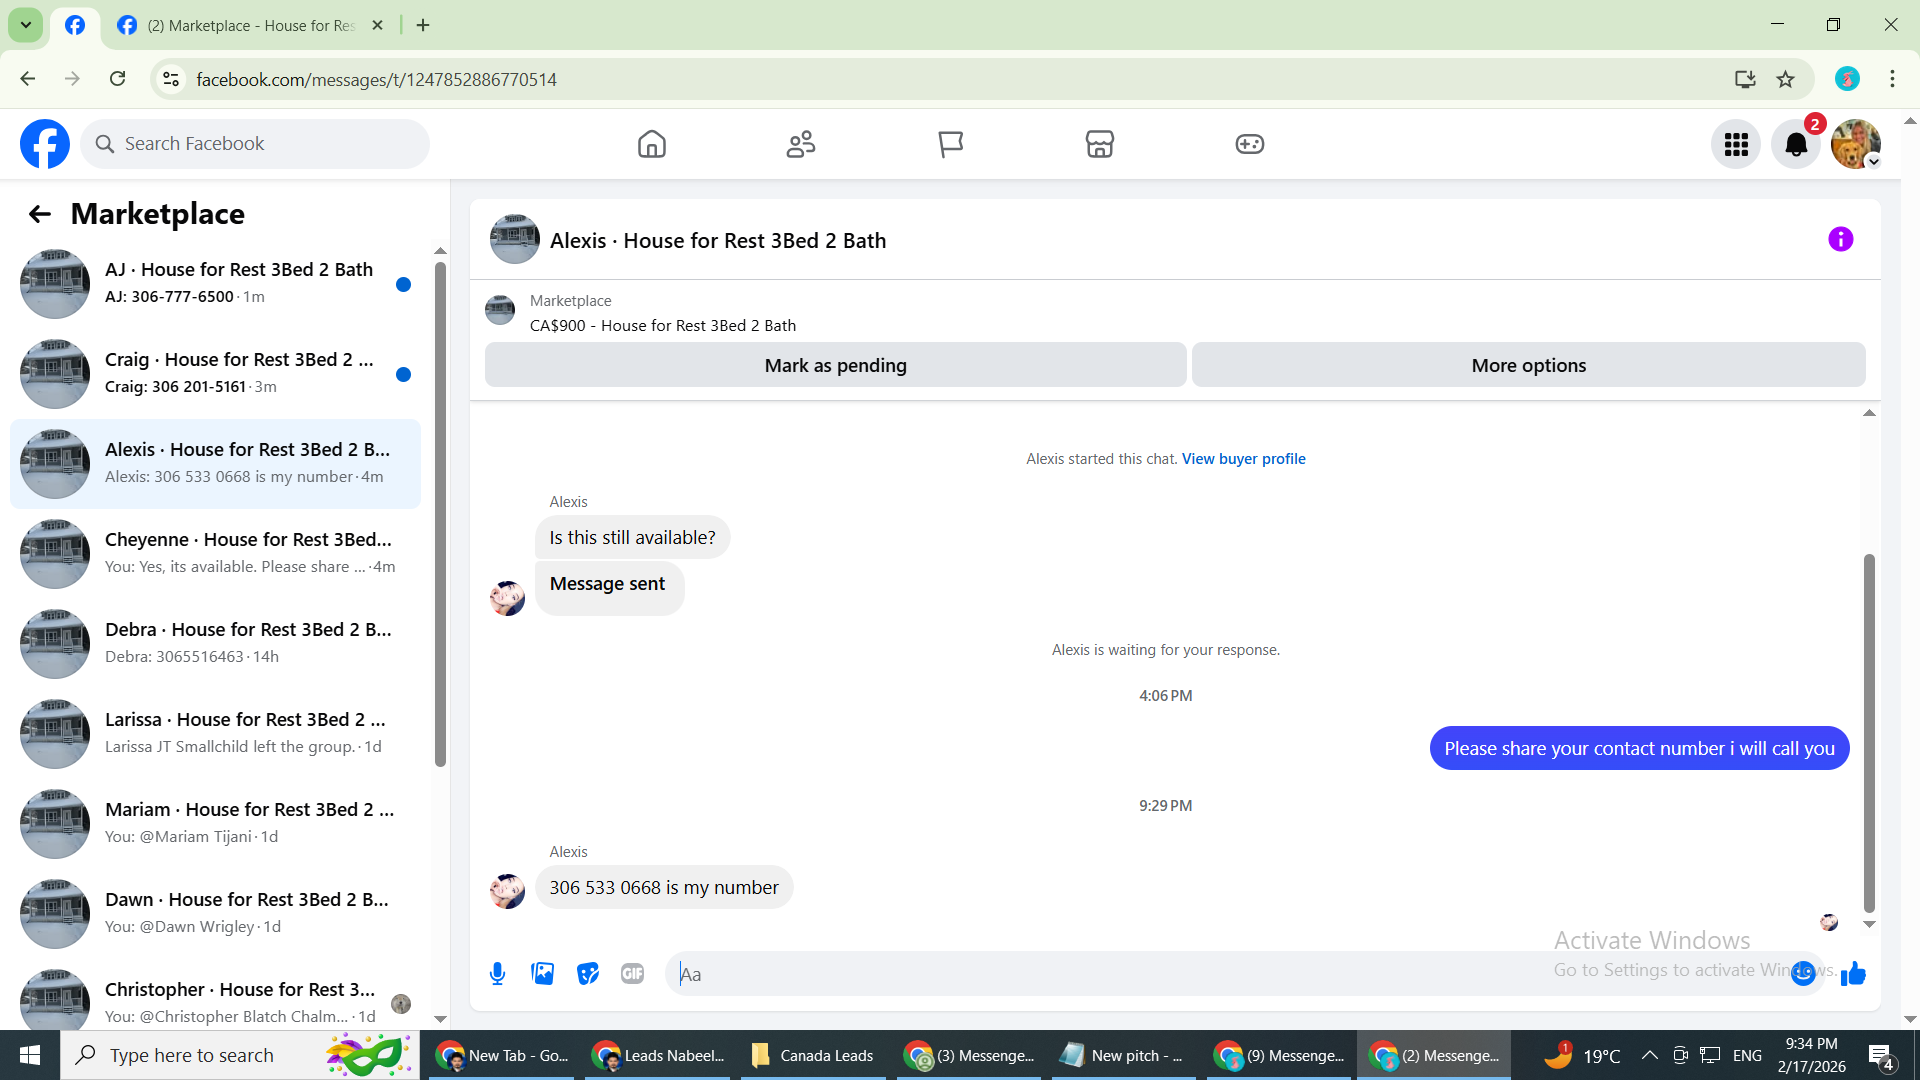Open the Facebook home feed tab

651,145
